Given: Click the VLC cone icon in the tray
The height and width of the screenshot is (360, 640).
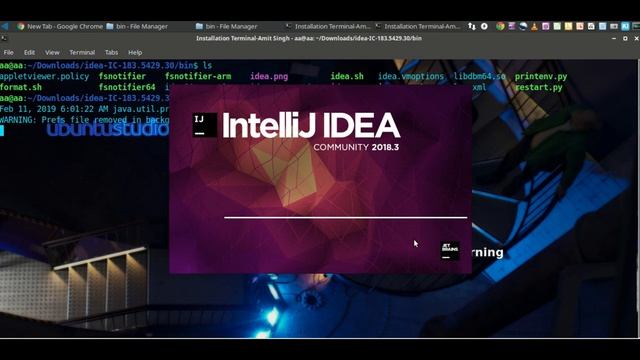Looking at the screenshot, I should pos(534,26).
